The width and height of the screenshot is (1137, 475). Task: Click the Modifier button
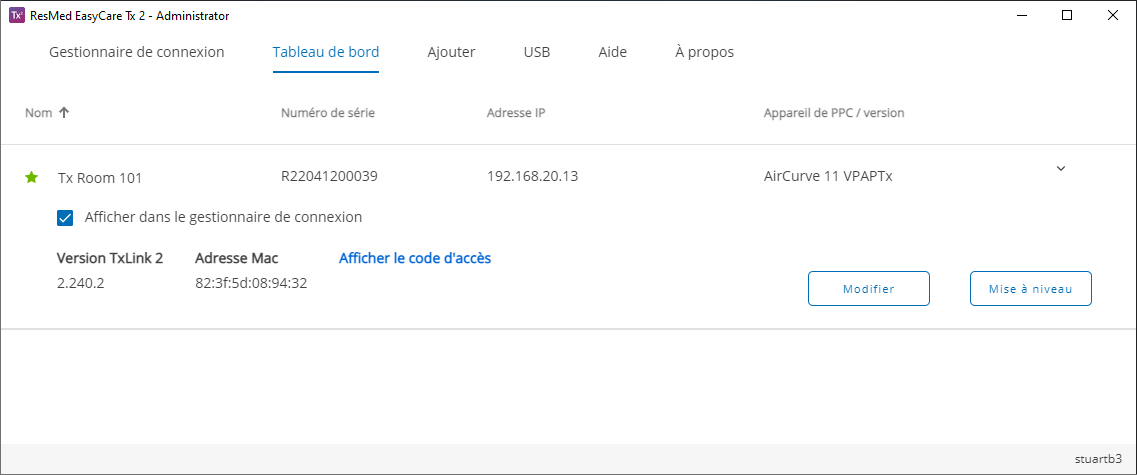[869, 289]
